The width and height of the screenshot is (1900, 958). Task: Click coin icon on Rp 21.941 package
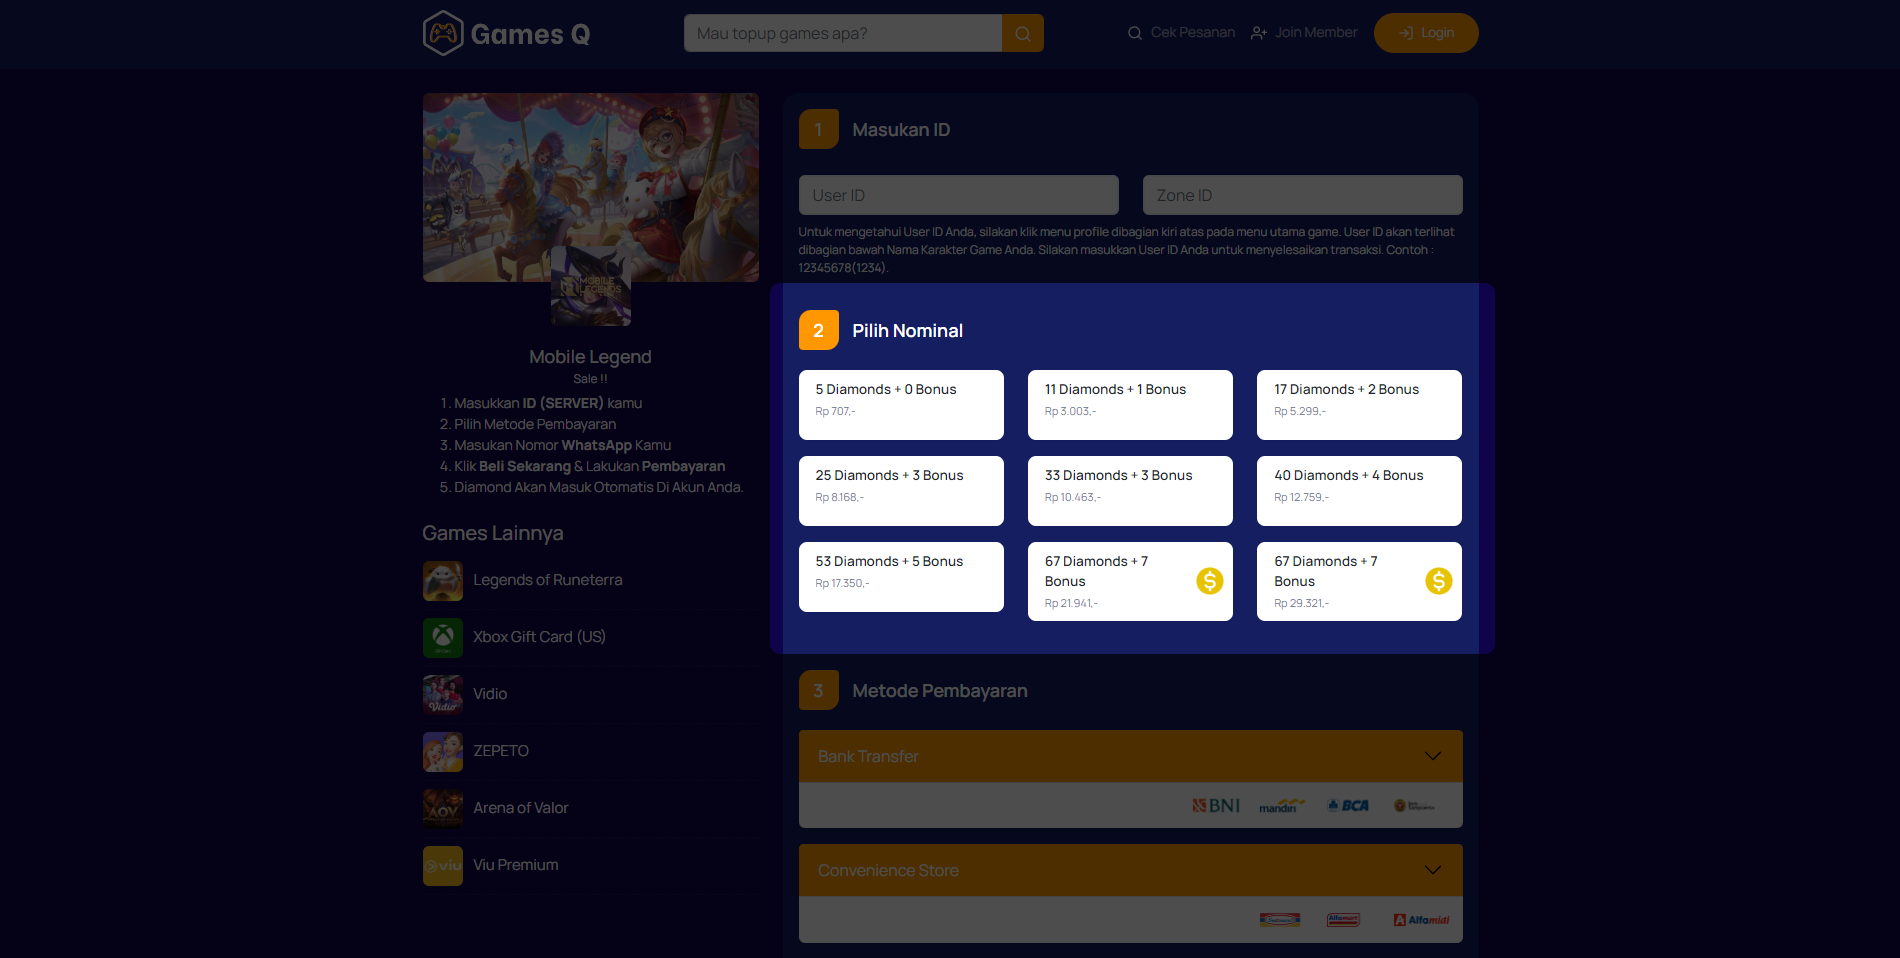pyautogui.click(x=1210, y=581)
